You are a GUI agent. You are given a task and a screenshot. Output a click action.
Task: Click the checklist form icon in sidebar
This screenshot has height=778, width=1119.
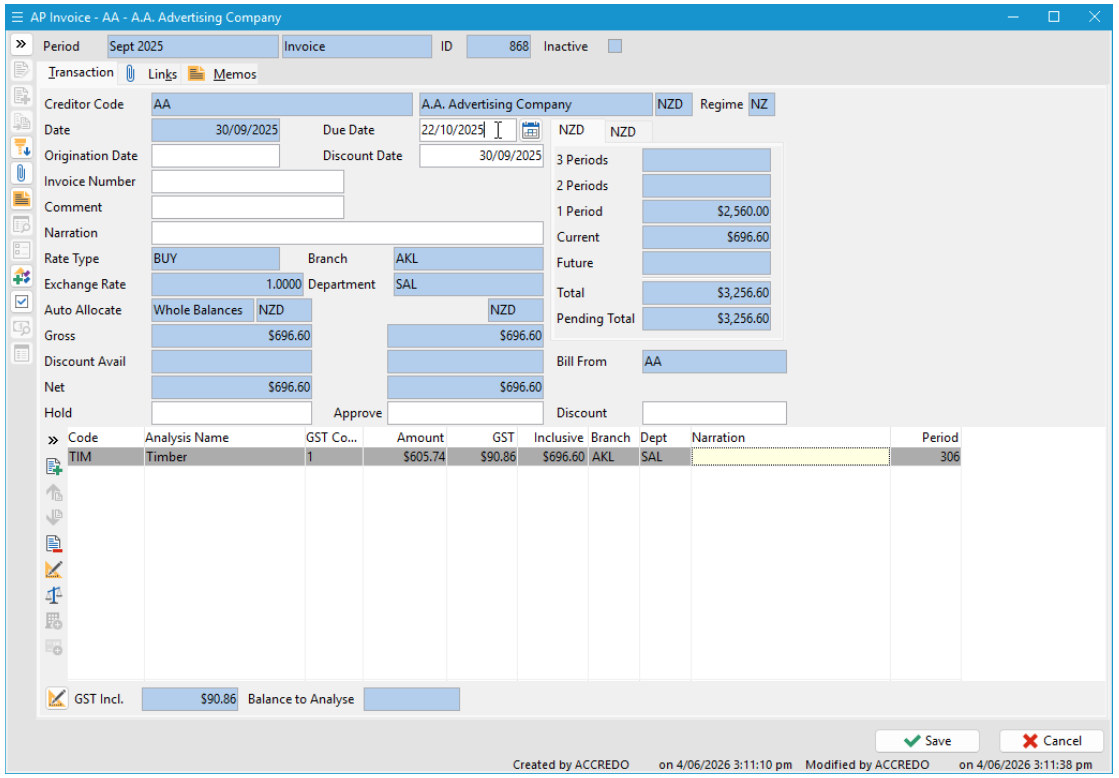point(21,250)
